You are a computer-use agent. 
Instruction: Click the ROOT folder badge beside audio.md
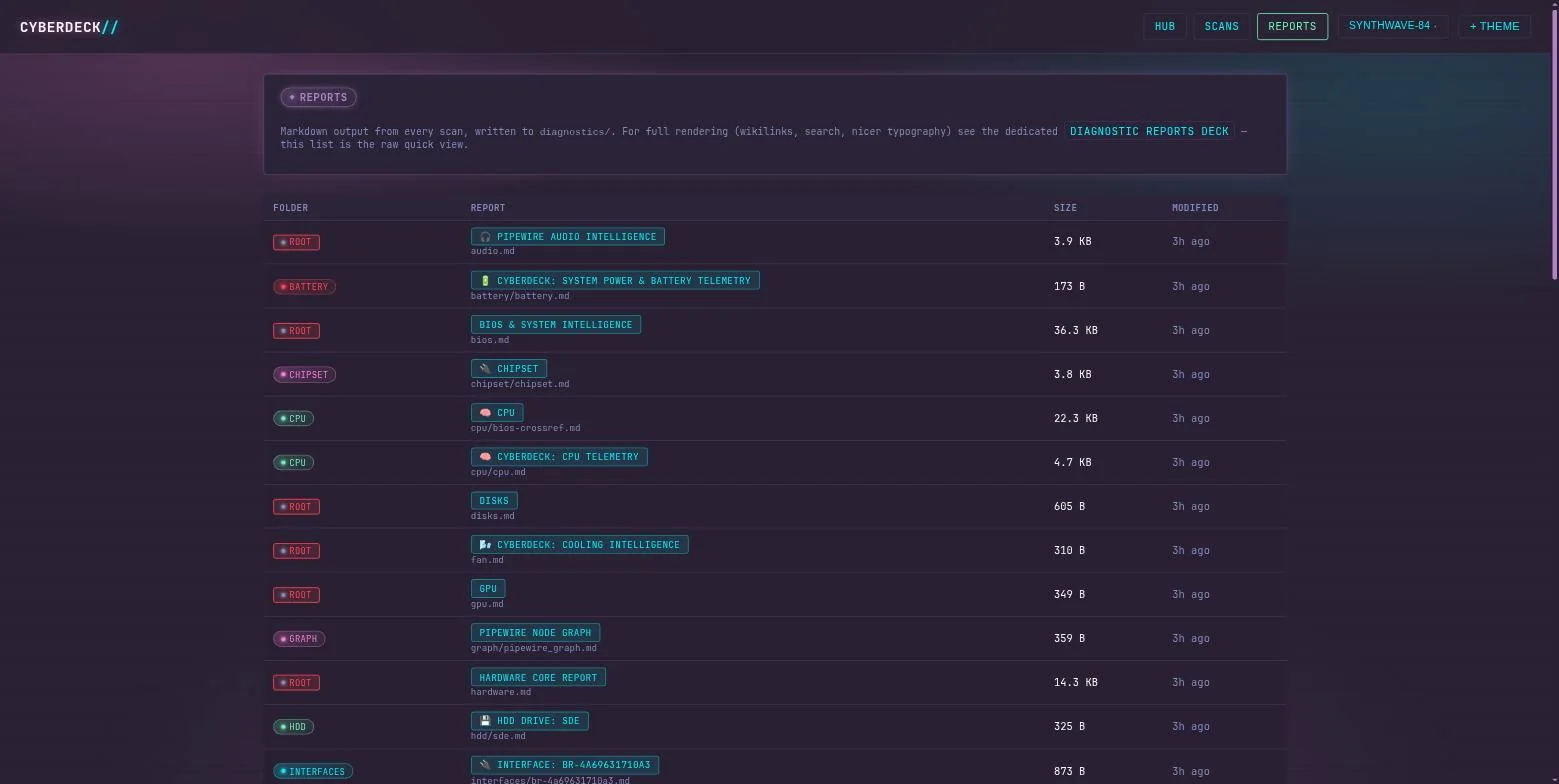(x=296, y=242)
